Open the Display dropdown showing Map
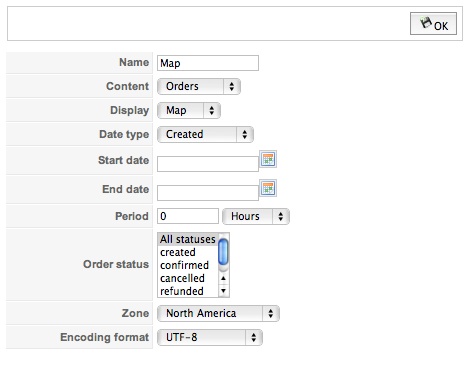The height and width of the screenshot is (365, 468). point(189,110)
